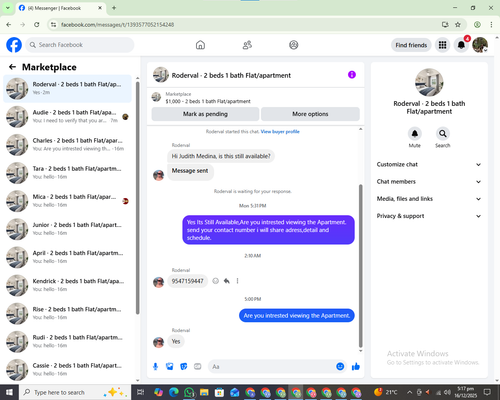Image resolution: width=500 pixels, height=400 pixels.
Task: Open Kendrick apartment conversation
Action: [x=67, y=285]
